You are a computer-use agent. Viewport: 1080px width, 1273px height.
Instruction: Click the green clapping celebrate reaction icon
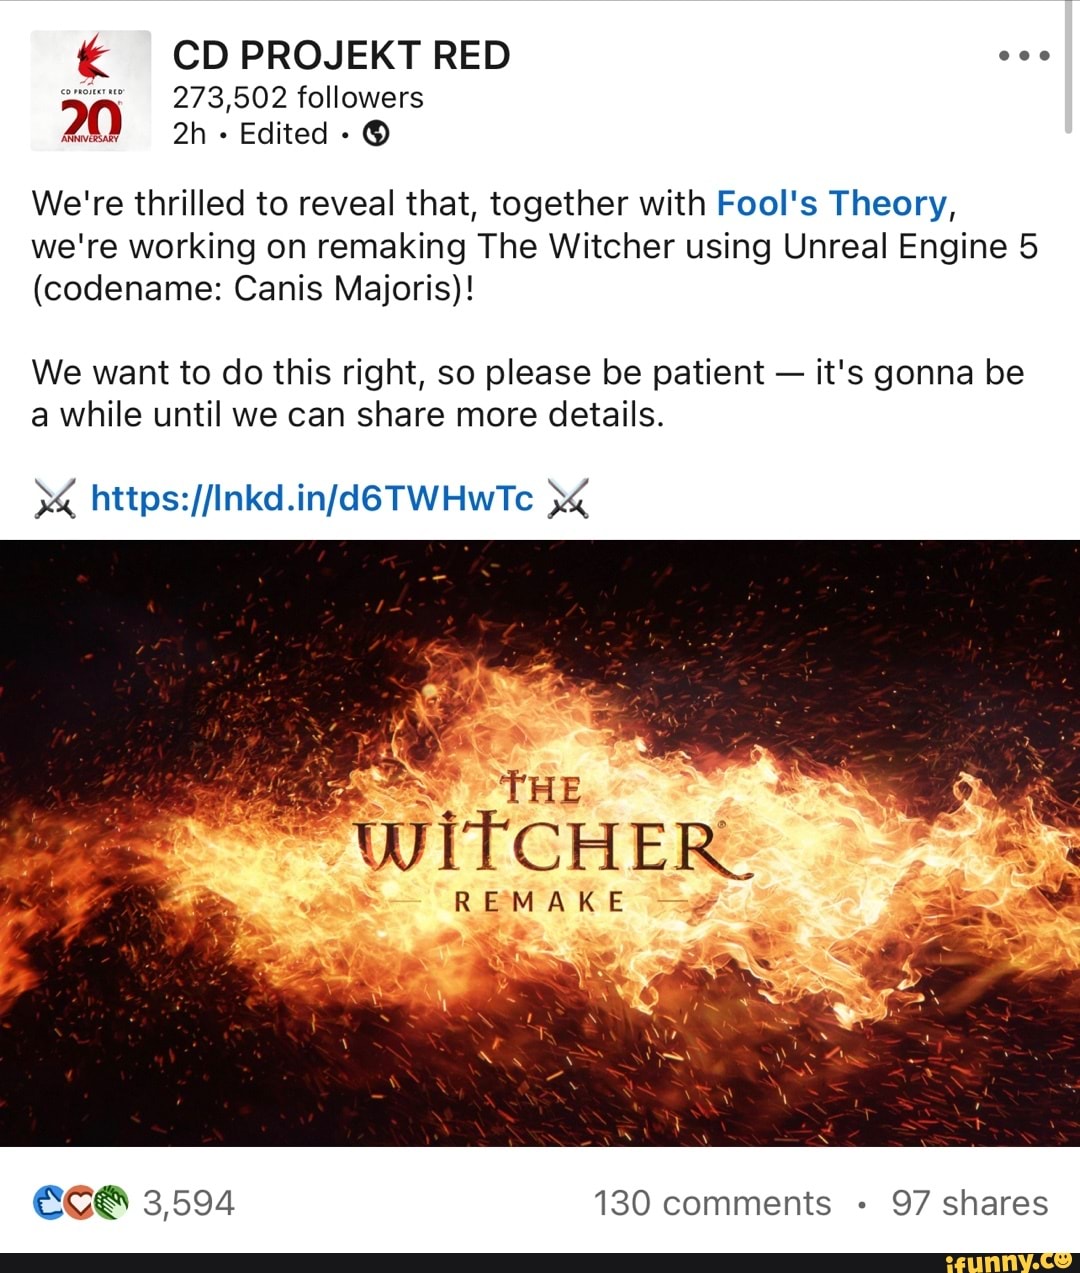(114, 1202)
